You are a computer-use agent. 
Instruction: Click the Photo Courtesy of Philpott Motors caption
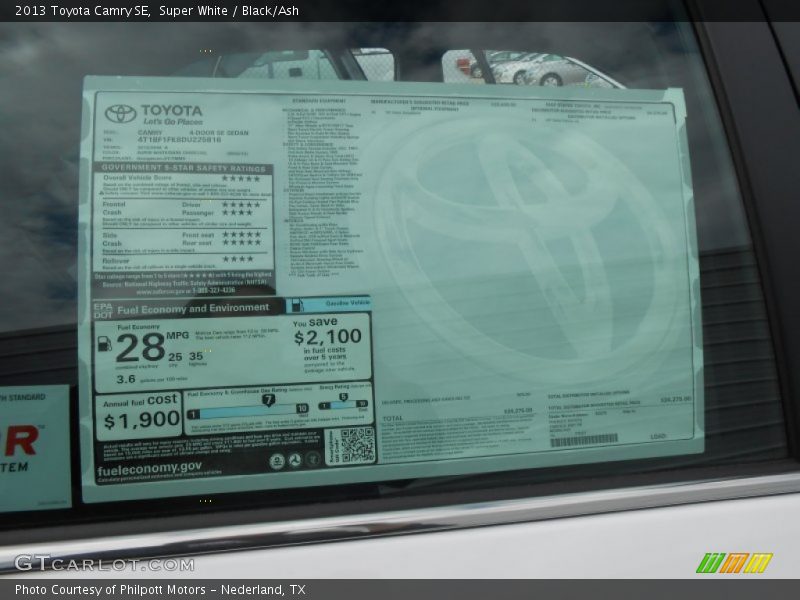coord(160,590)
